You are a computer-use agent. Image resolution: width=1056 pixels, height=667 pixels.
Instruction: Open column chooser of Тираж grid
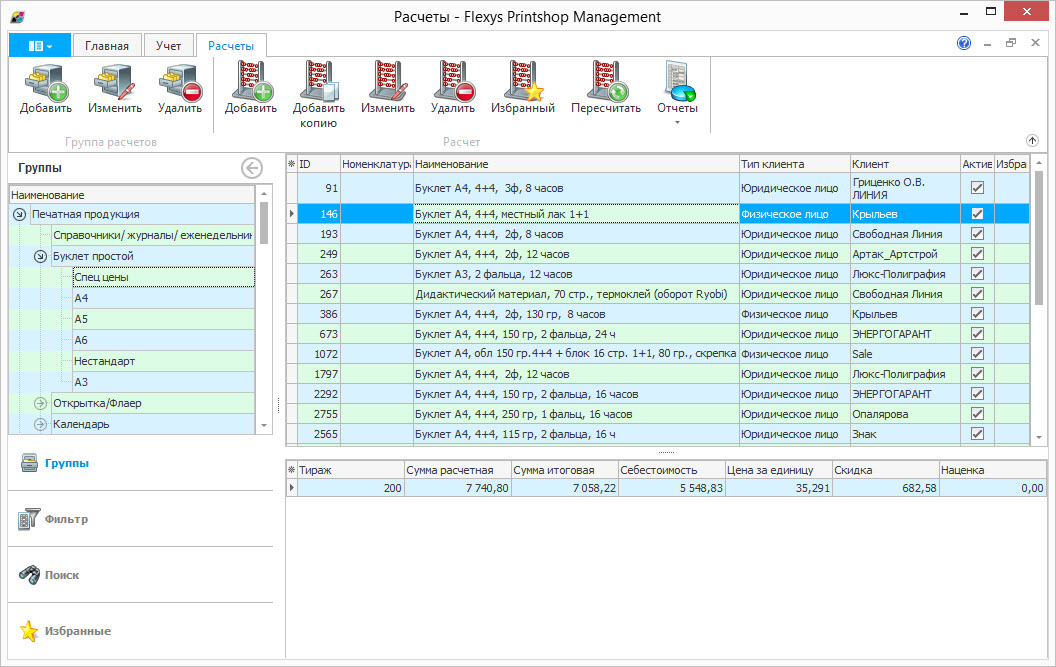tap(292, 470)
